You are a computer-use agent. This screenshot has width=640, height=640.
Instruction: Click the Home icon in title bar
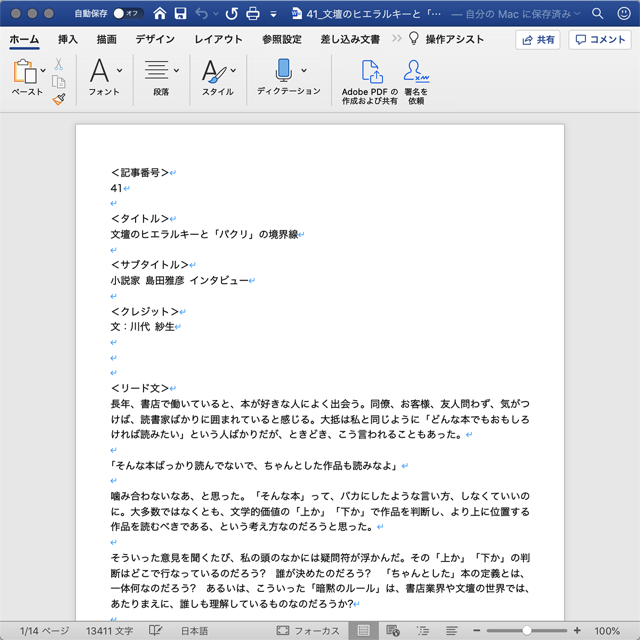tap(156, 14)
